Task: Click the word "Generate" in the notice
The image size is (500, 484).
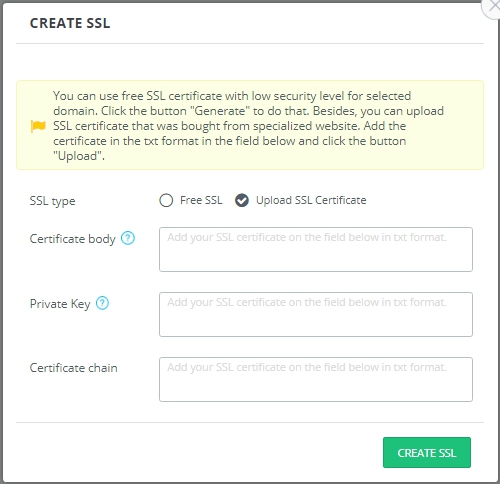Action: (x=220, y=111)
